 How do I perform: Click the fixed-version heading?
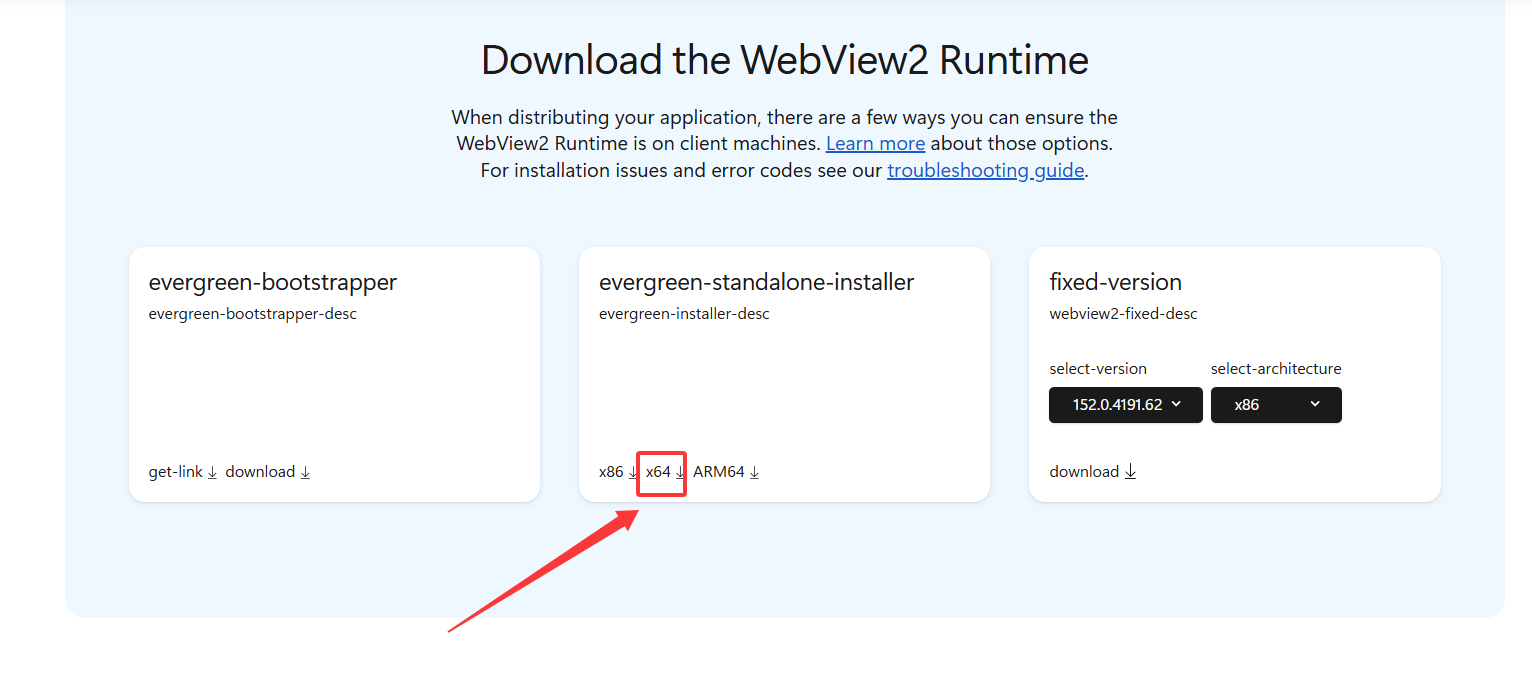(1115, 282)
